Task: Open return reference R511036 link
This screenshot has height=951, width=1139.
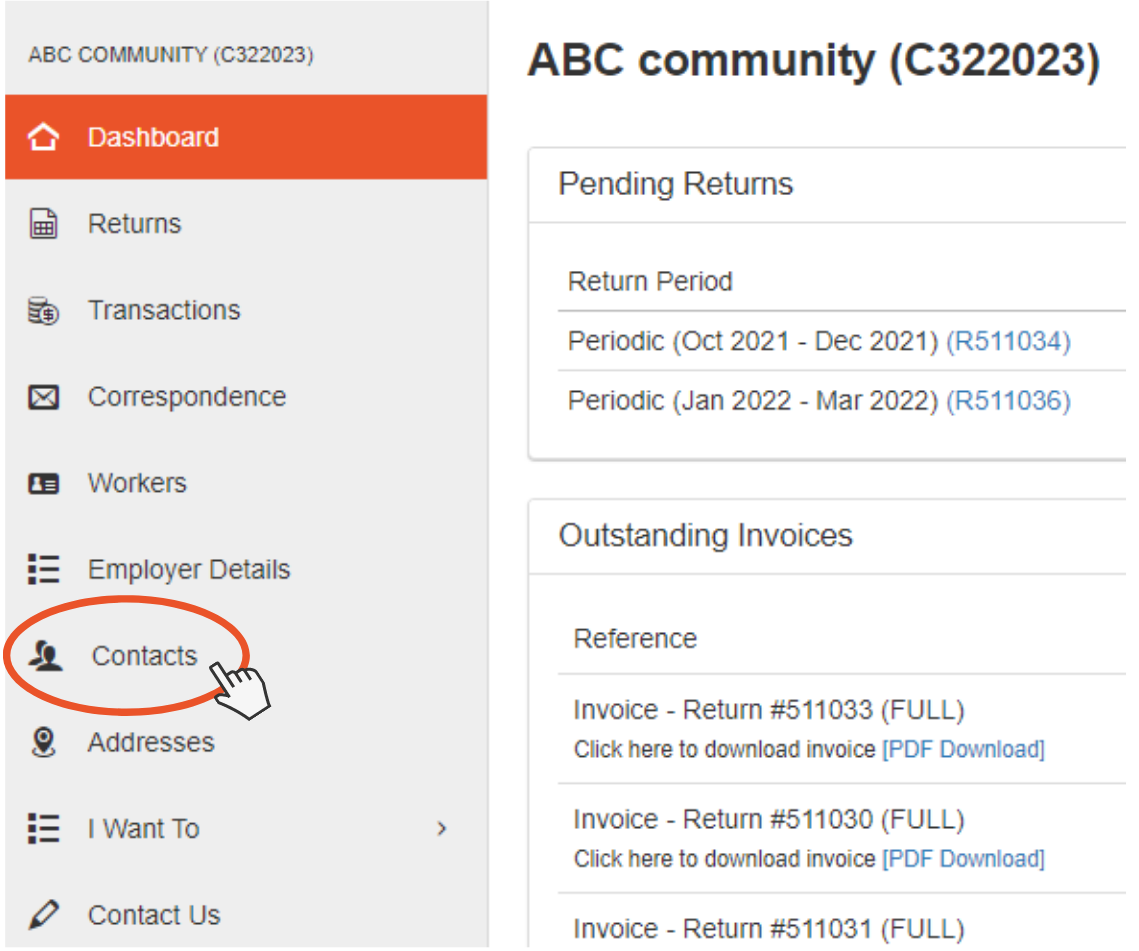Action: click(1008, 401)
